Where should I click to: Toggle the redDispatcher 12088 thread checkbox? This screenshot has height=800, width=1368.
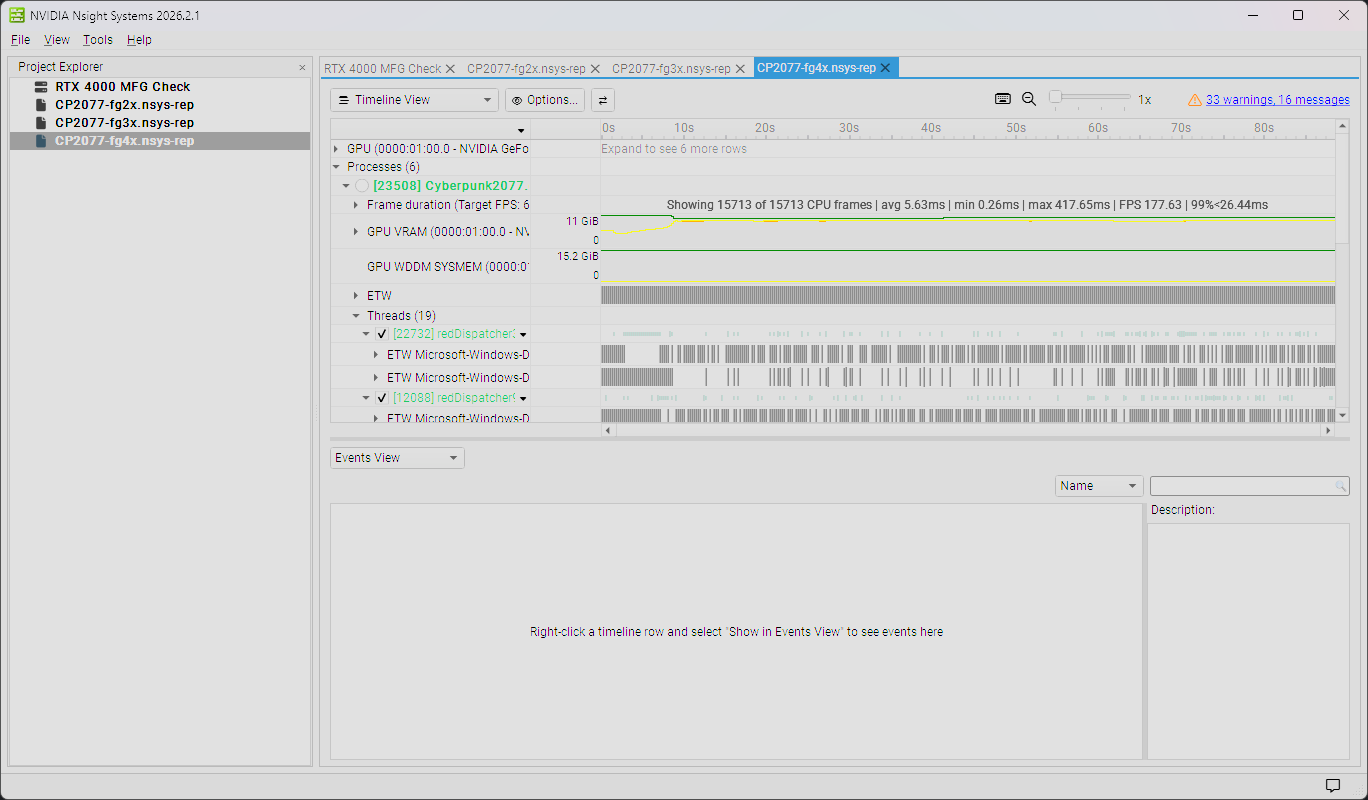point(381,398)
